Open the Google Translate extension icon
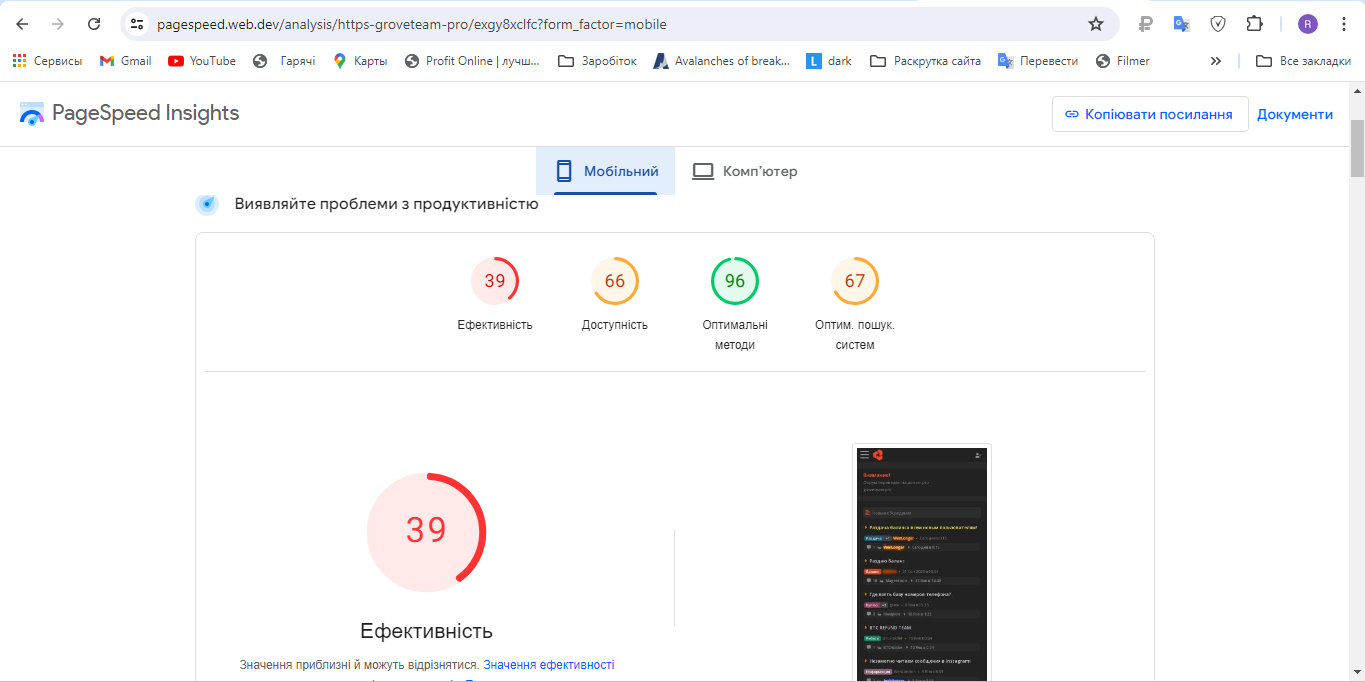 pyautogui.click(x=1181, y=24)
